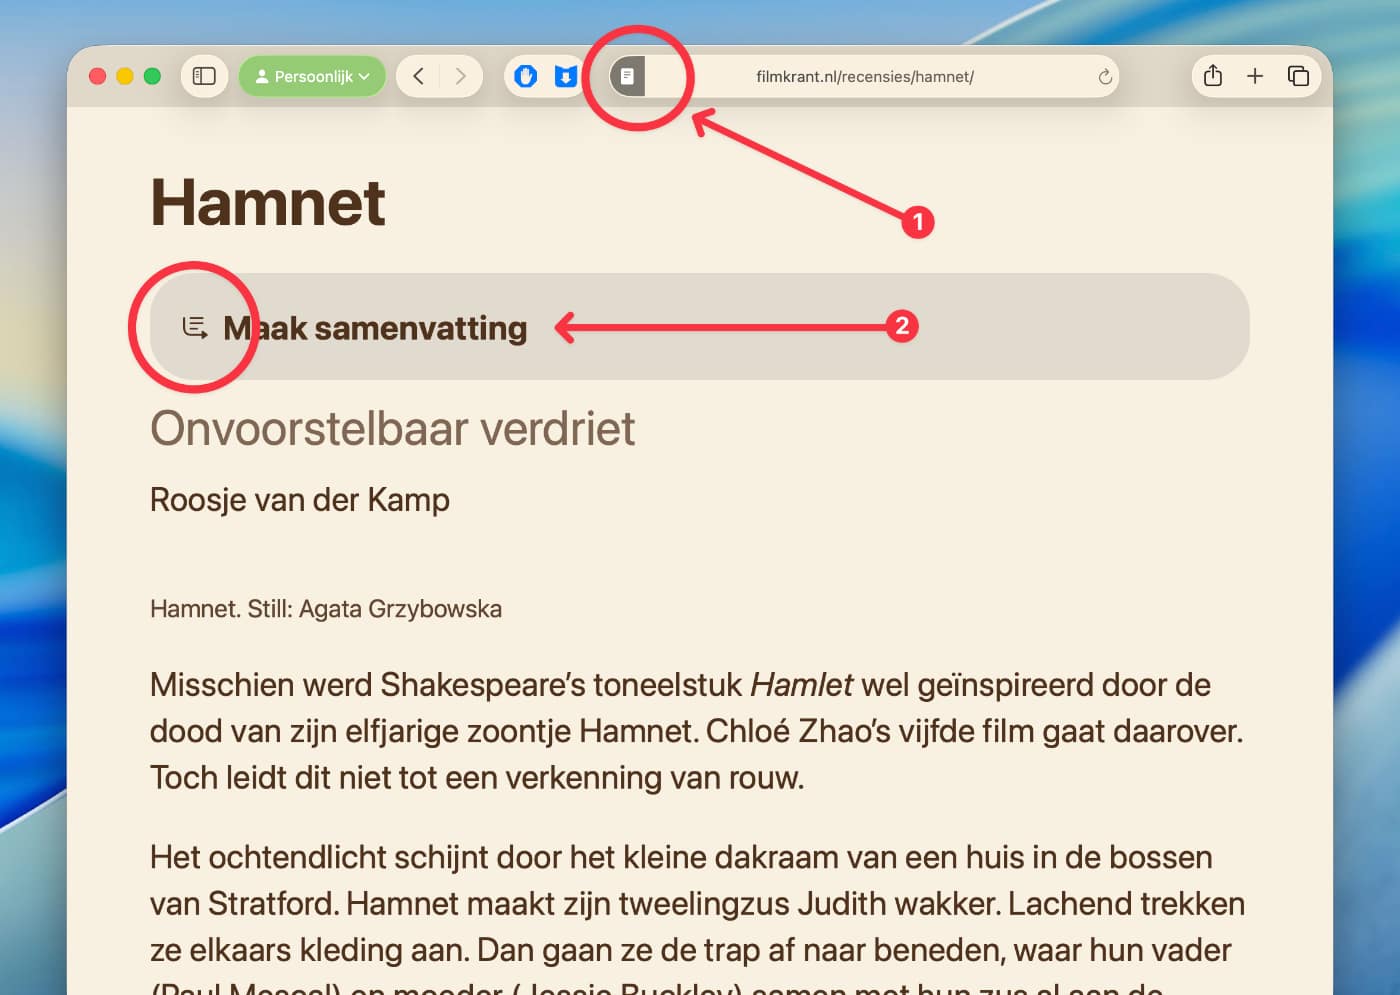Expand the Persoonlijk profile chevron
Image resolution: width=1400 pixels, height=995 pixels.
[363, 75]
